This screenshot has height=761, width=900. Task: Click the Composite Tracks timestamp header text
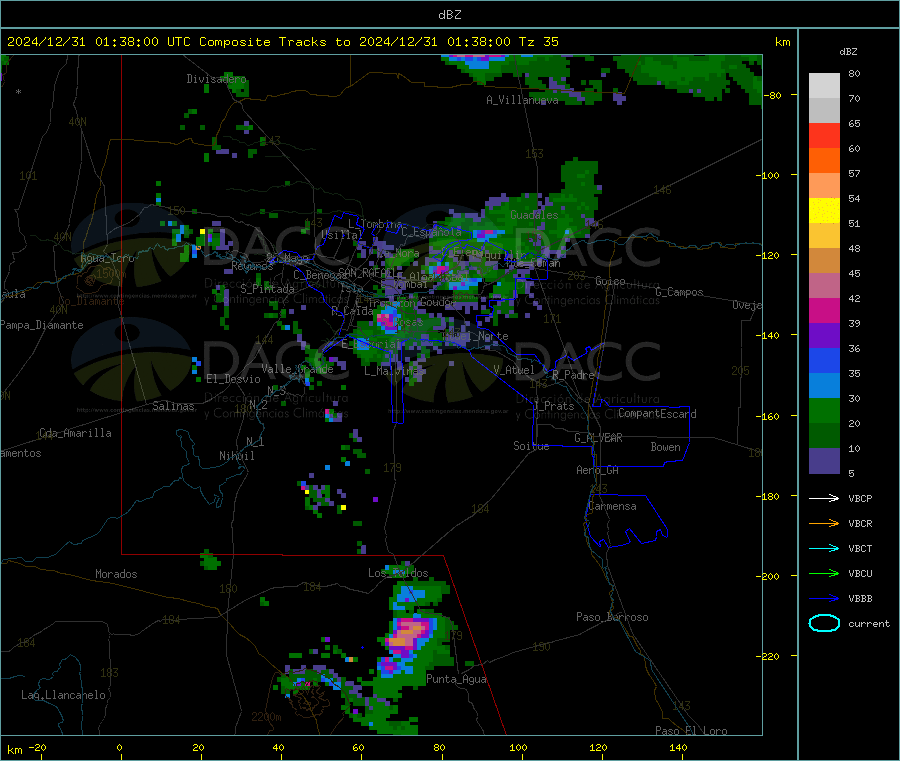(x=282, y=42)
